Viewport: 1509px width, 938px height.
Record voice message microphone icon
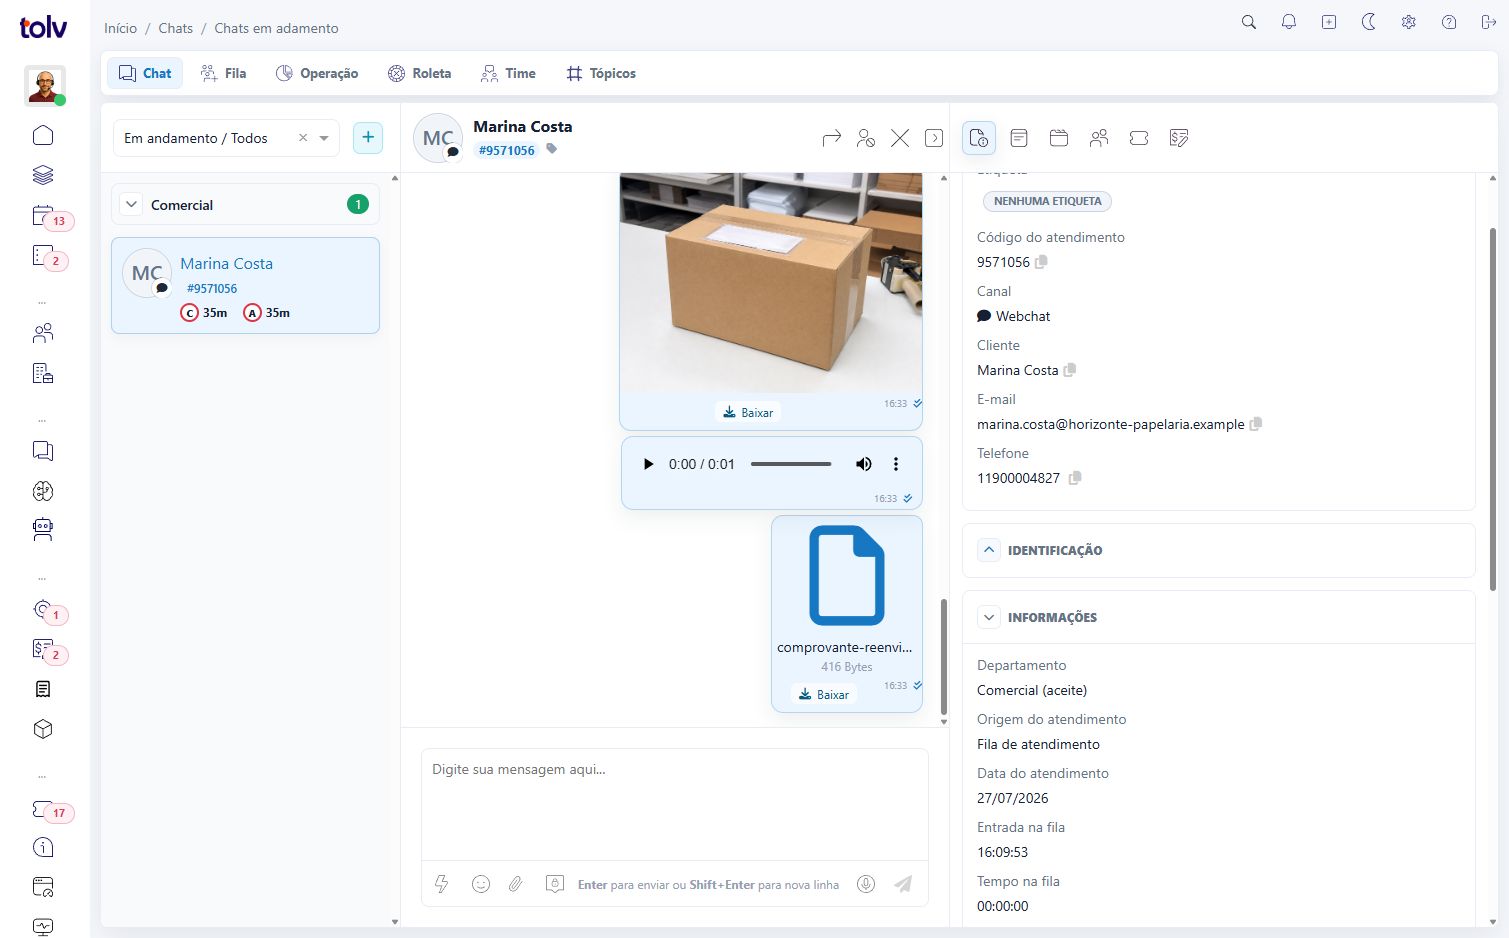(867, 884)
